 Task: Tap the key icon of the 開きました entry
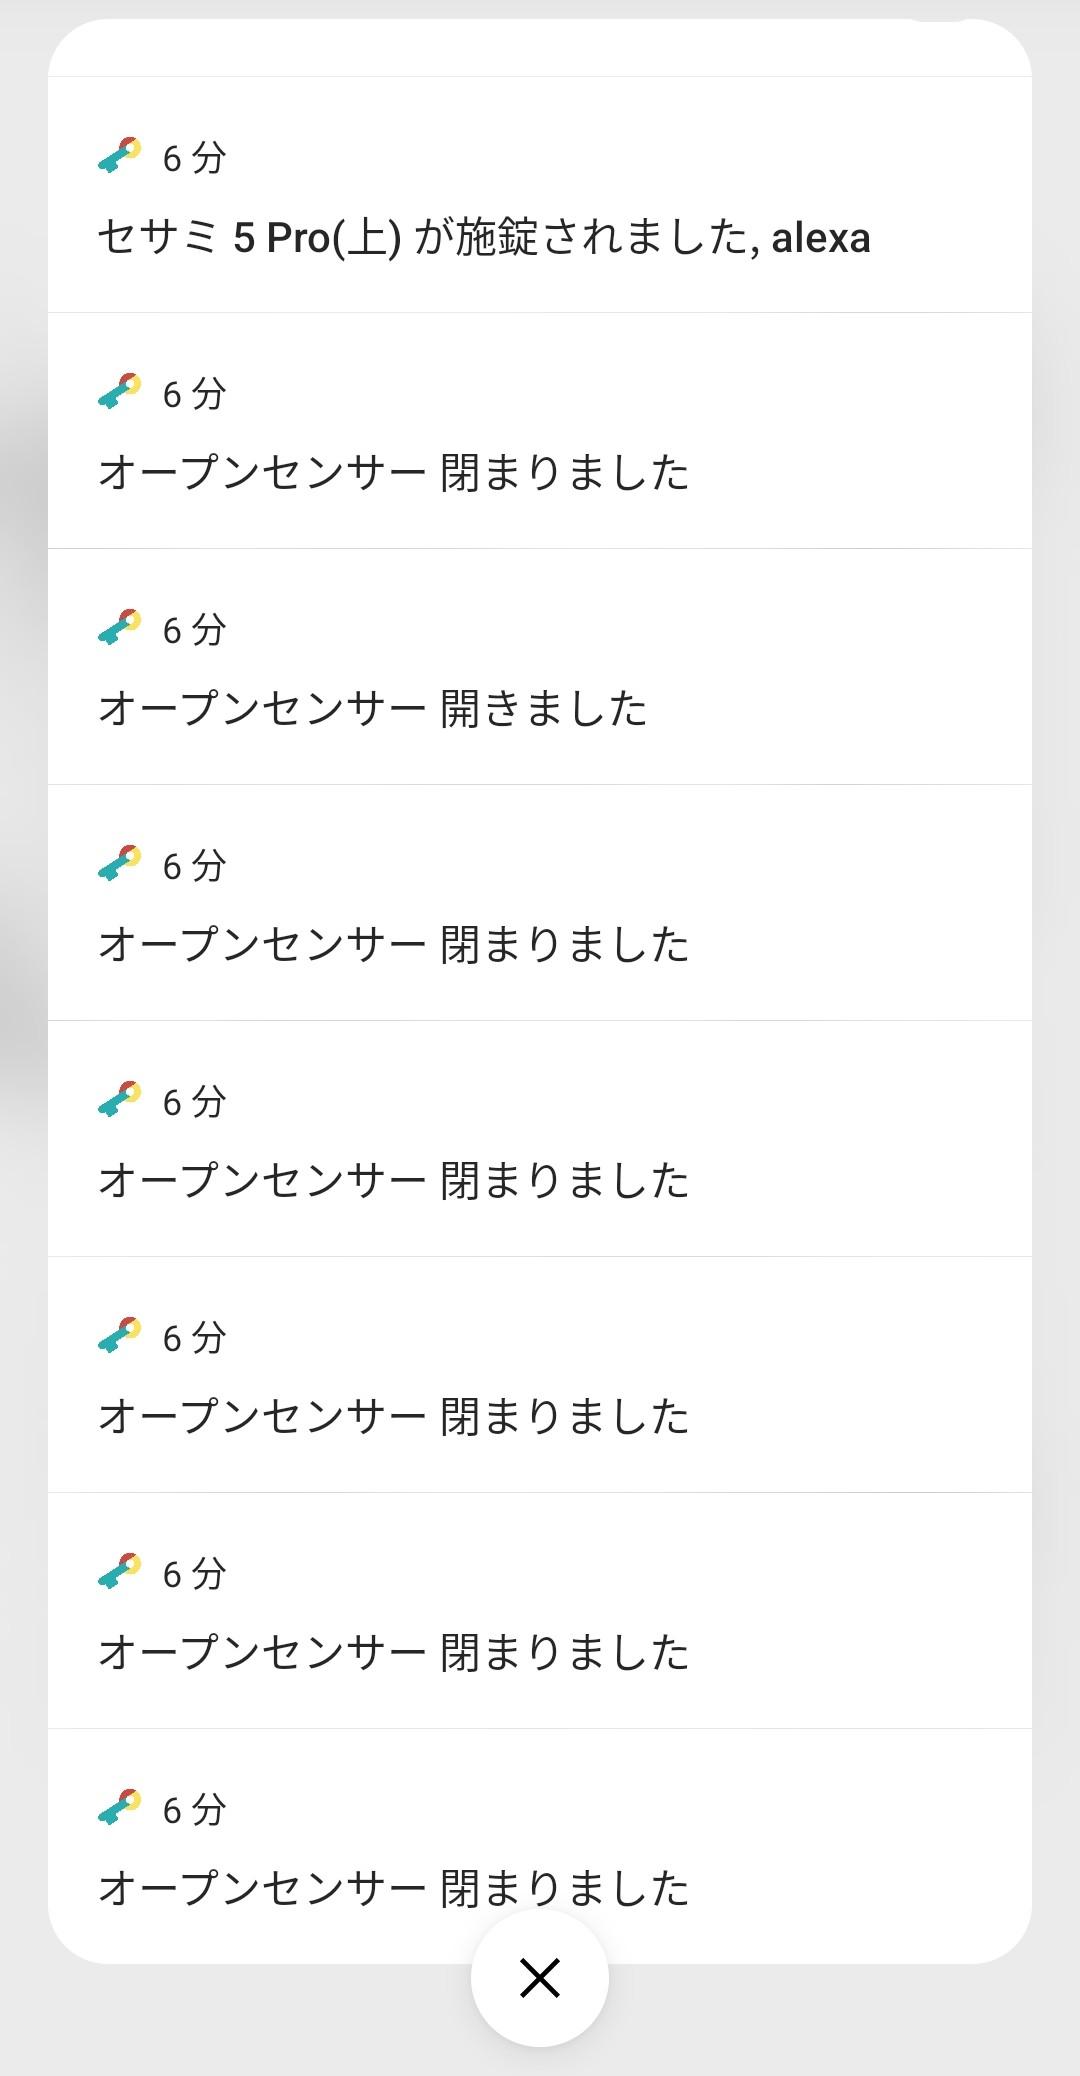120,629
